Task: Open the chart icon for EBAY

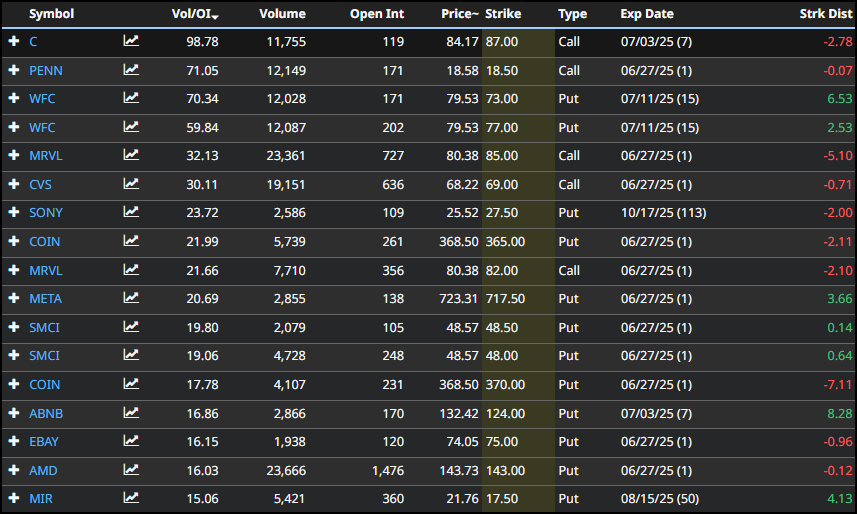Action: [x=131, y=441]
